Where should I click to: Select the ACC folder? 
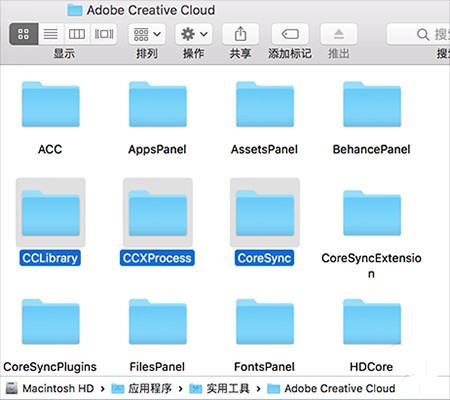coord(51,104)
